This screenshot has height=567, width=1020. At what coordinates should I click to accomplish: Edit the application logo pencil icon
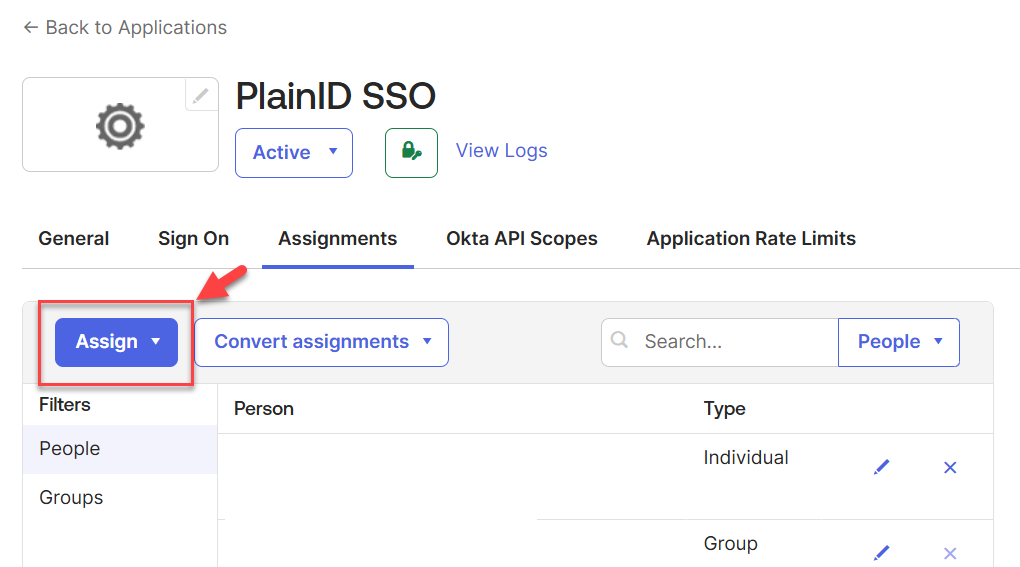click(x=201, y=95)
